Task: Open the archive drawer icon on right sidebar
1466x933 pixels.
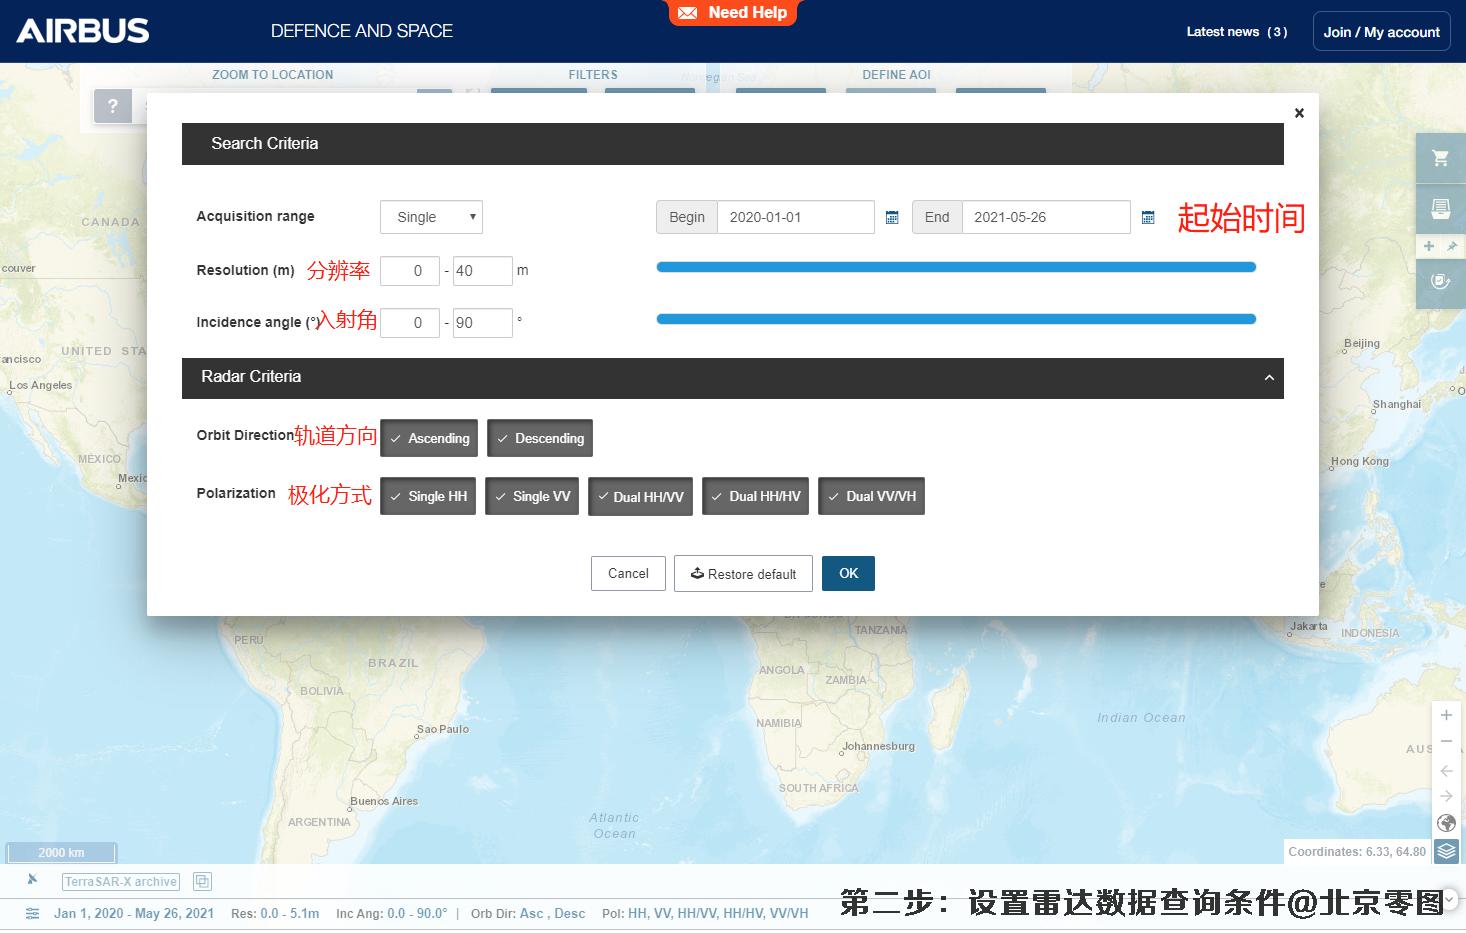Action: click(1440, 209)
